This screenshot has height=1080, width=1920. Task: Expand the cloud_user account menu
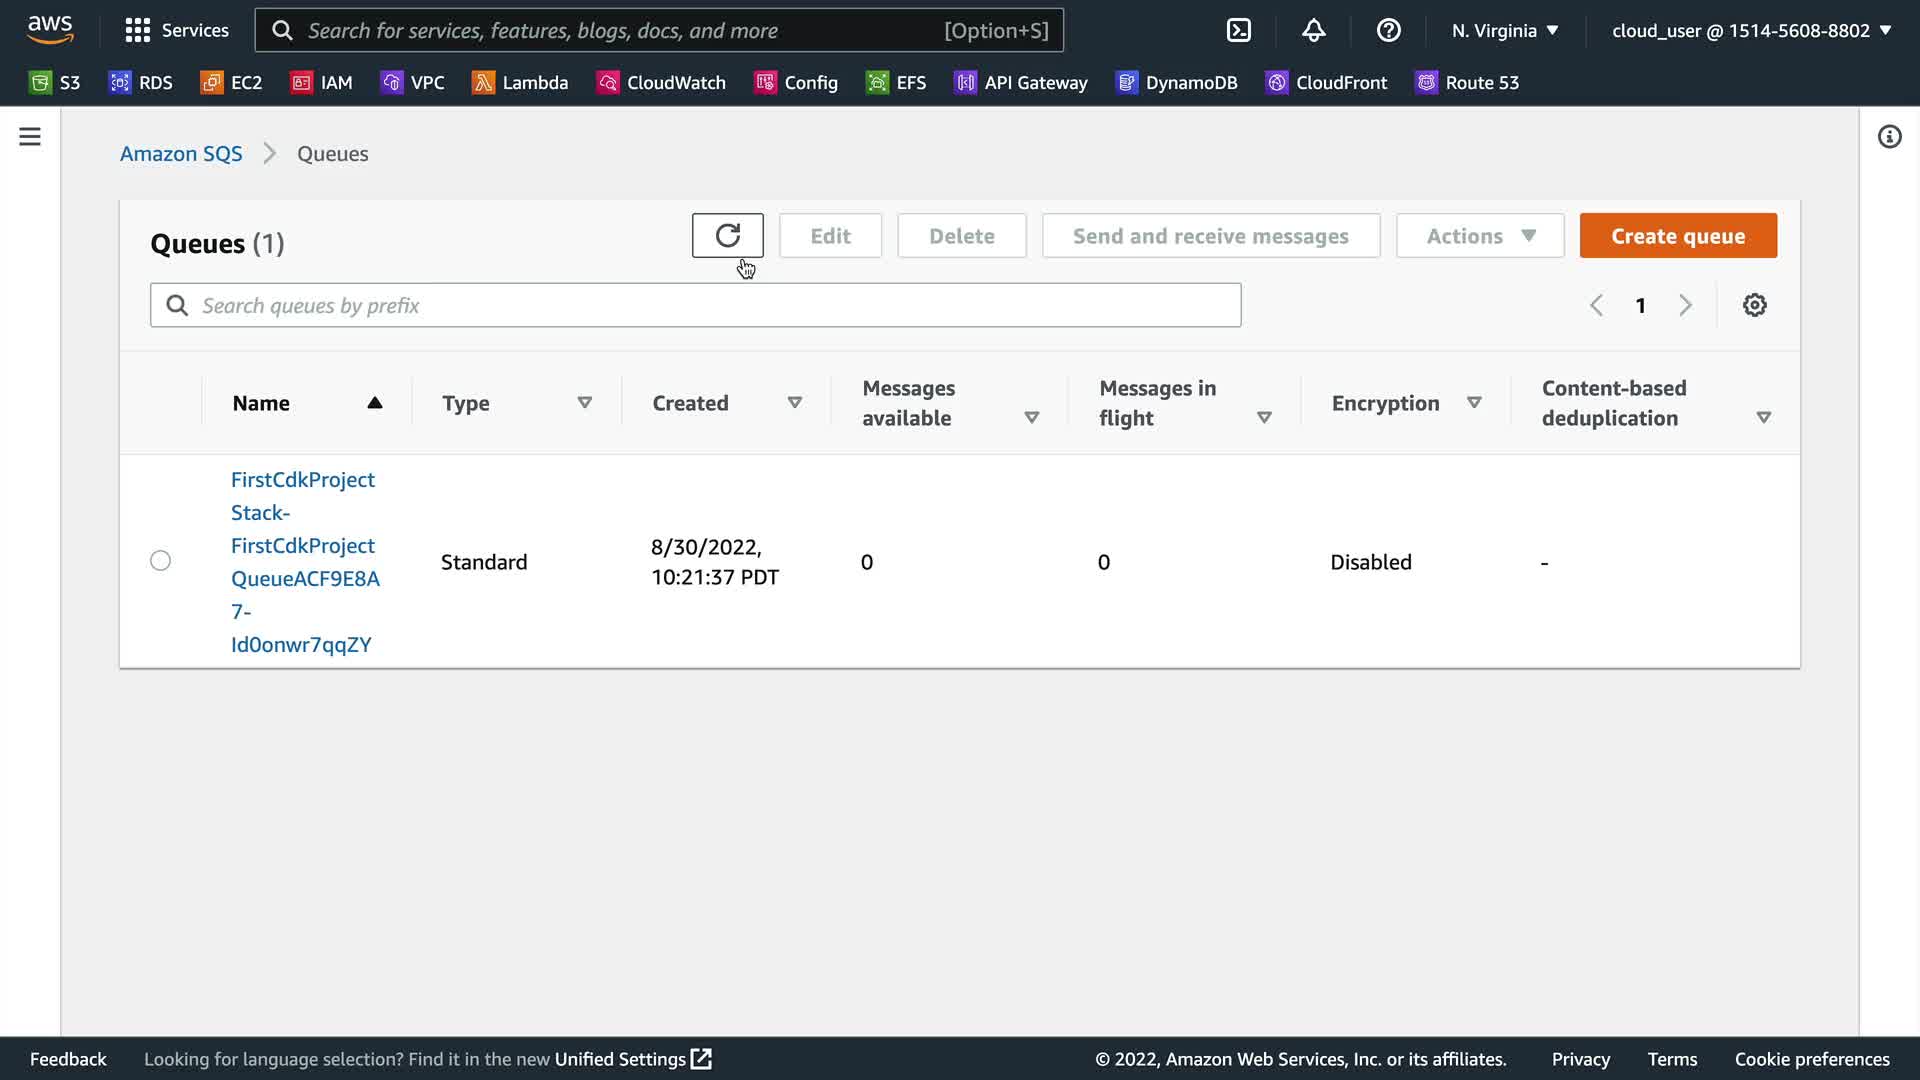(x=1751, y=30)
